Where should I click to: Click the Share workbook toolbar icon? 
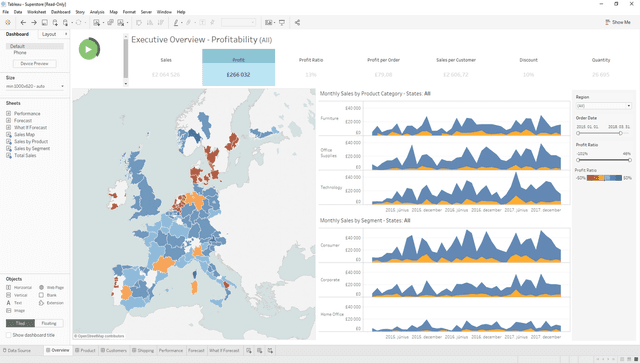point(297,22)
